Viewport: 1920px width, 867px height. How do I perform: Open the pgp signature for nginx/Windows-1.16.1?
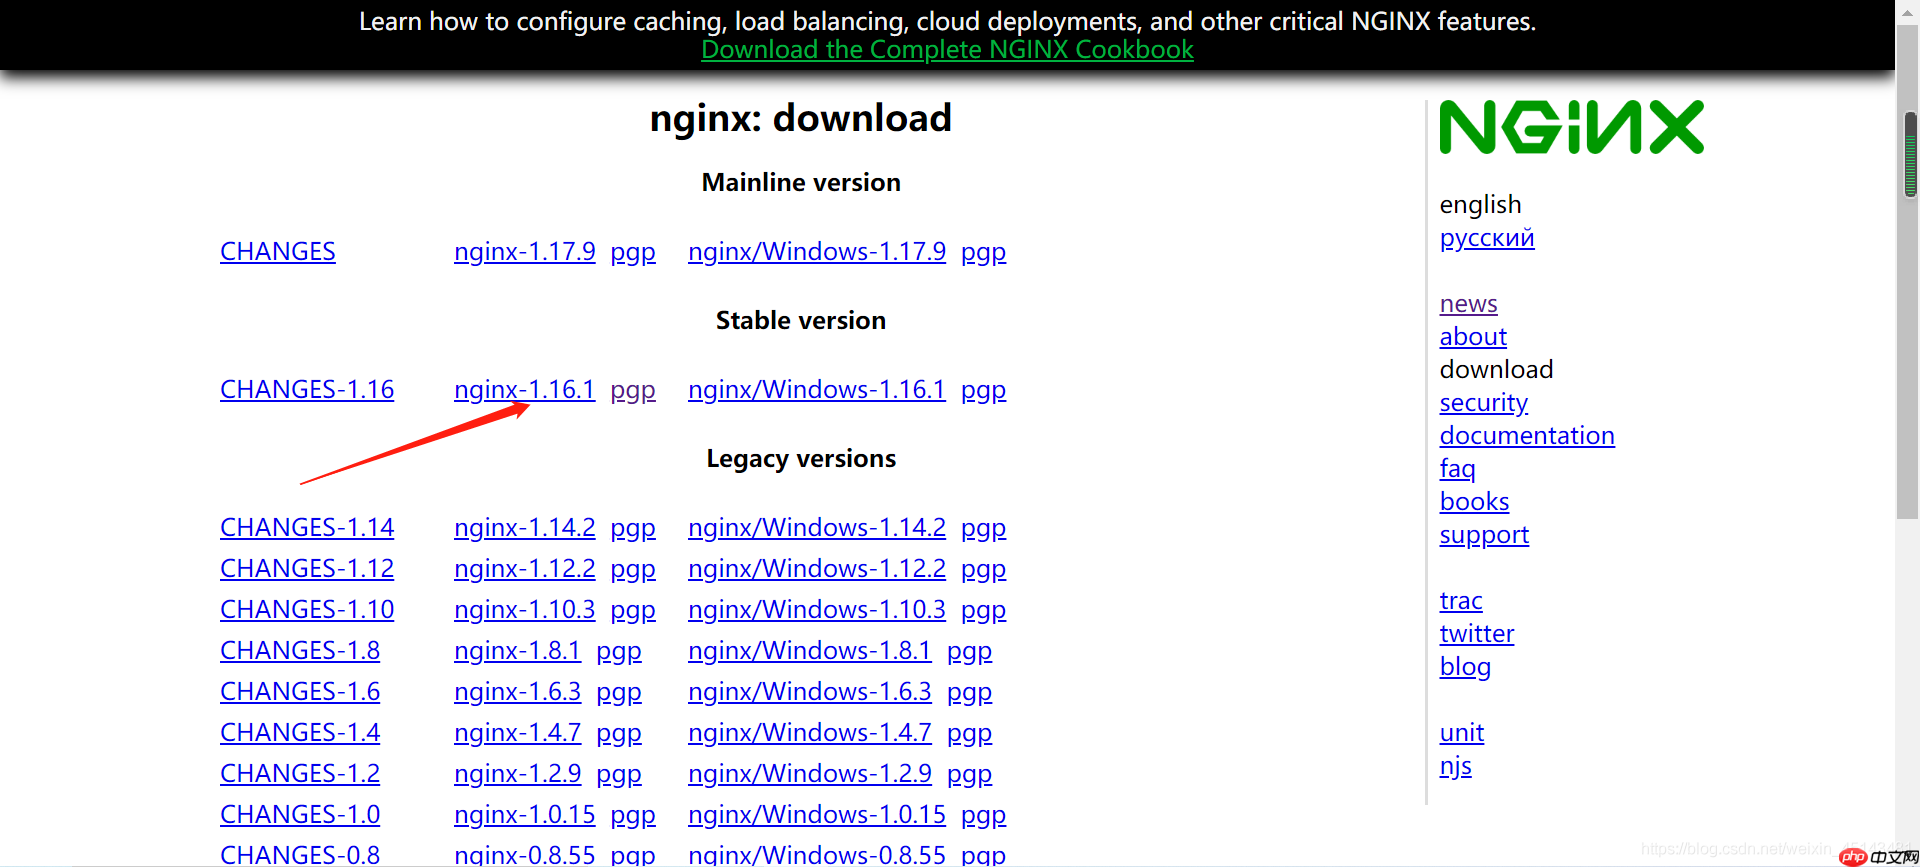click(x=983, y=391)
